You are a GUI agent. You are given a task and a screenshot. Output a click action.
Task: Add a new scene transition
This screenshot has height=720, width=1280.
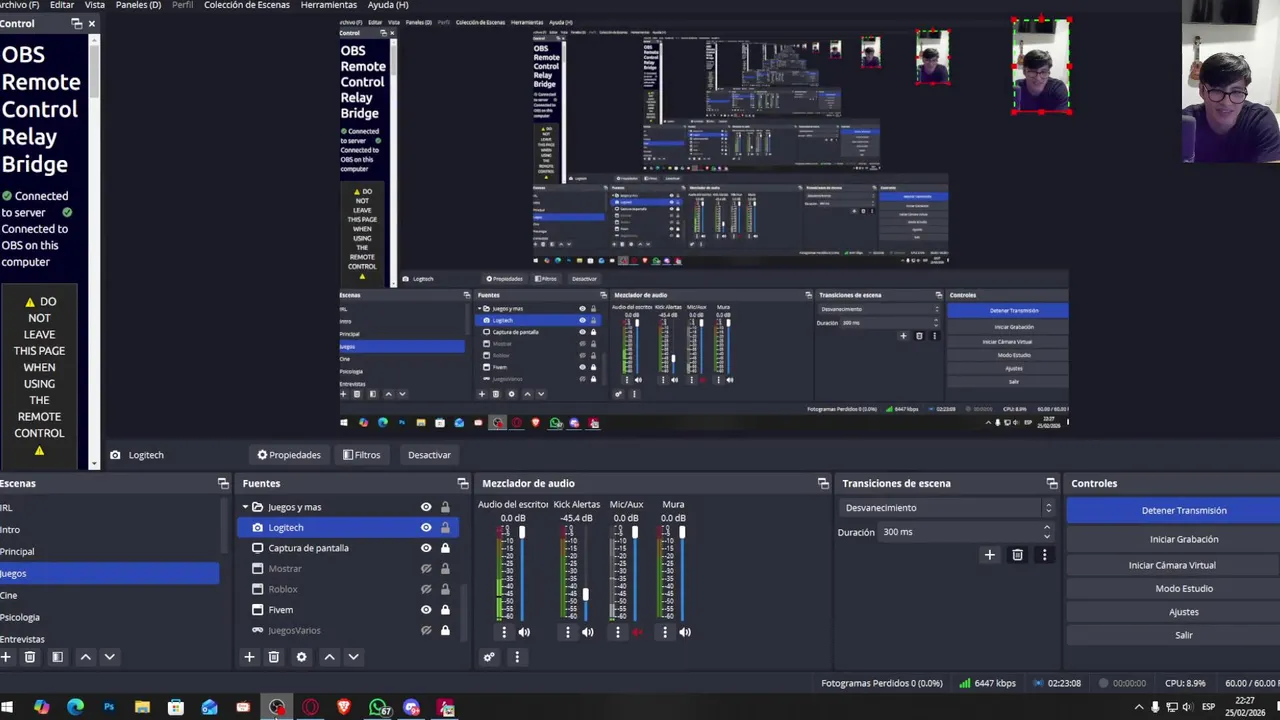989,555
